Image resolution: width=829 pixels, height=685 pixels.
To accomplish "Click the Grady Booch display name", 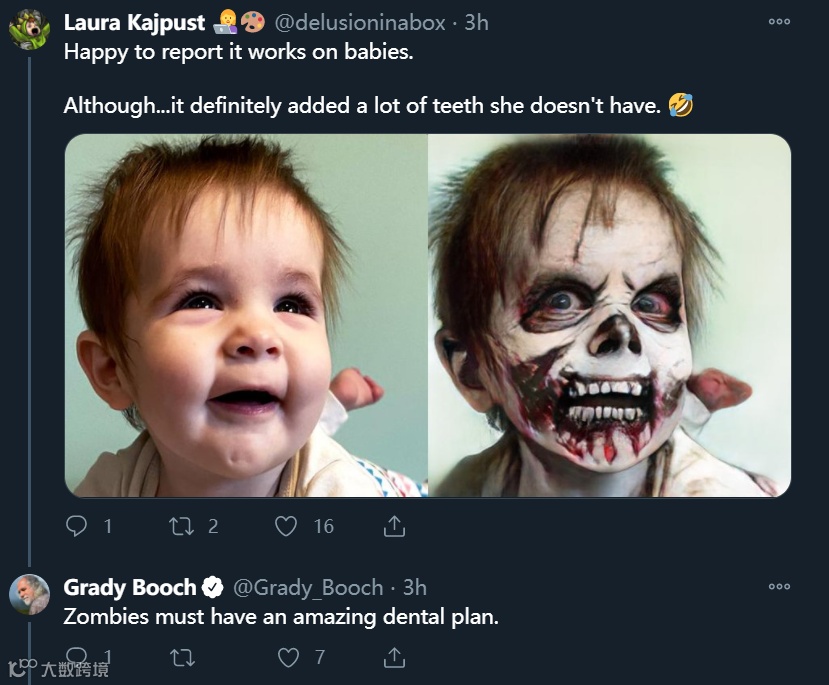I will pos(129,587).
